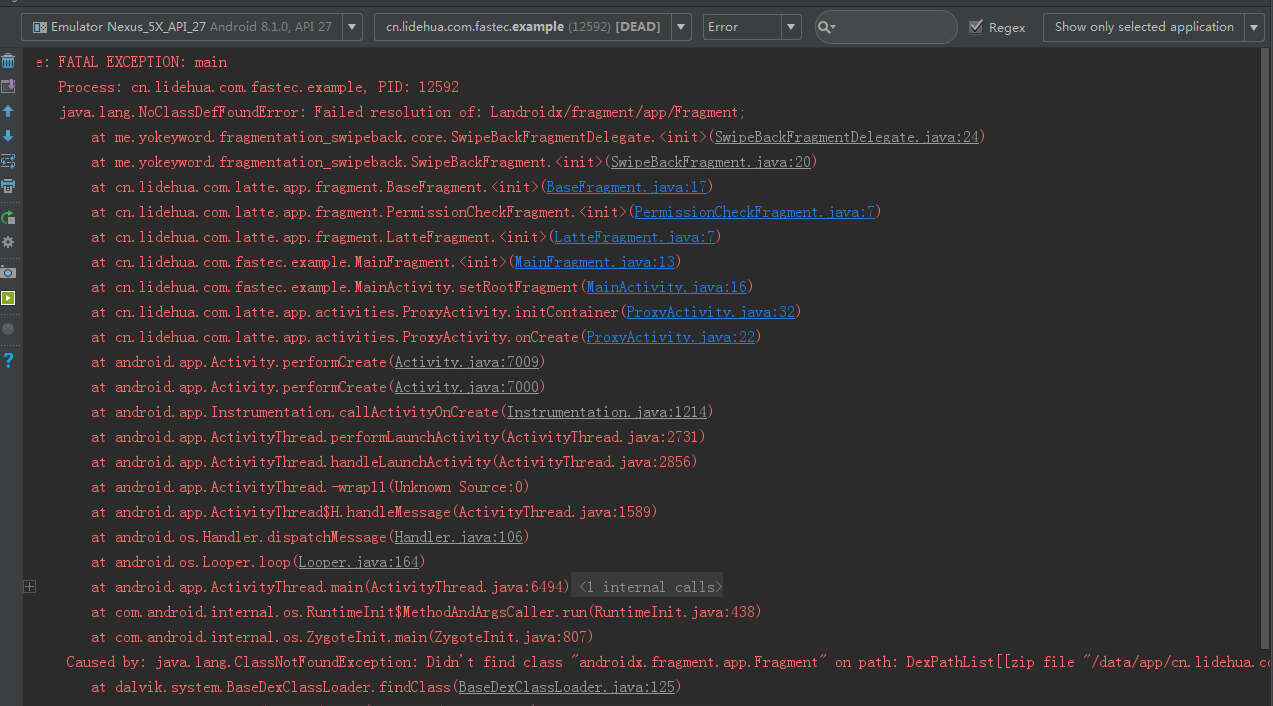This screenshot has height=706, width=1273.
Task: Click the java.lang.NoClassDefFoundError line
Action: pyautogui.click(x=402, y=112)
